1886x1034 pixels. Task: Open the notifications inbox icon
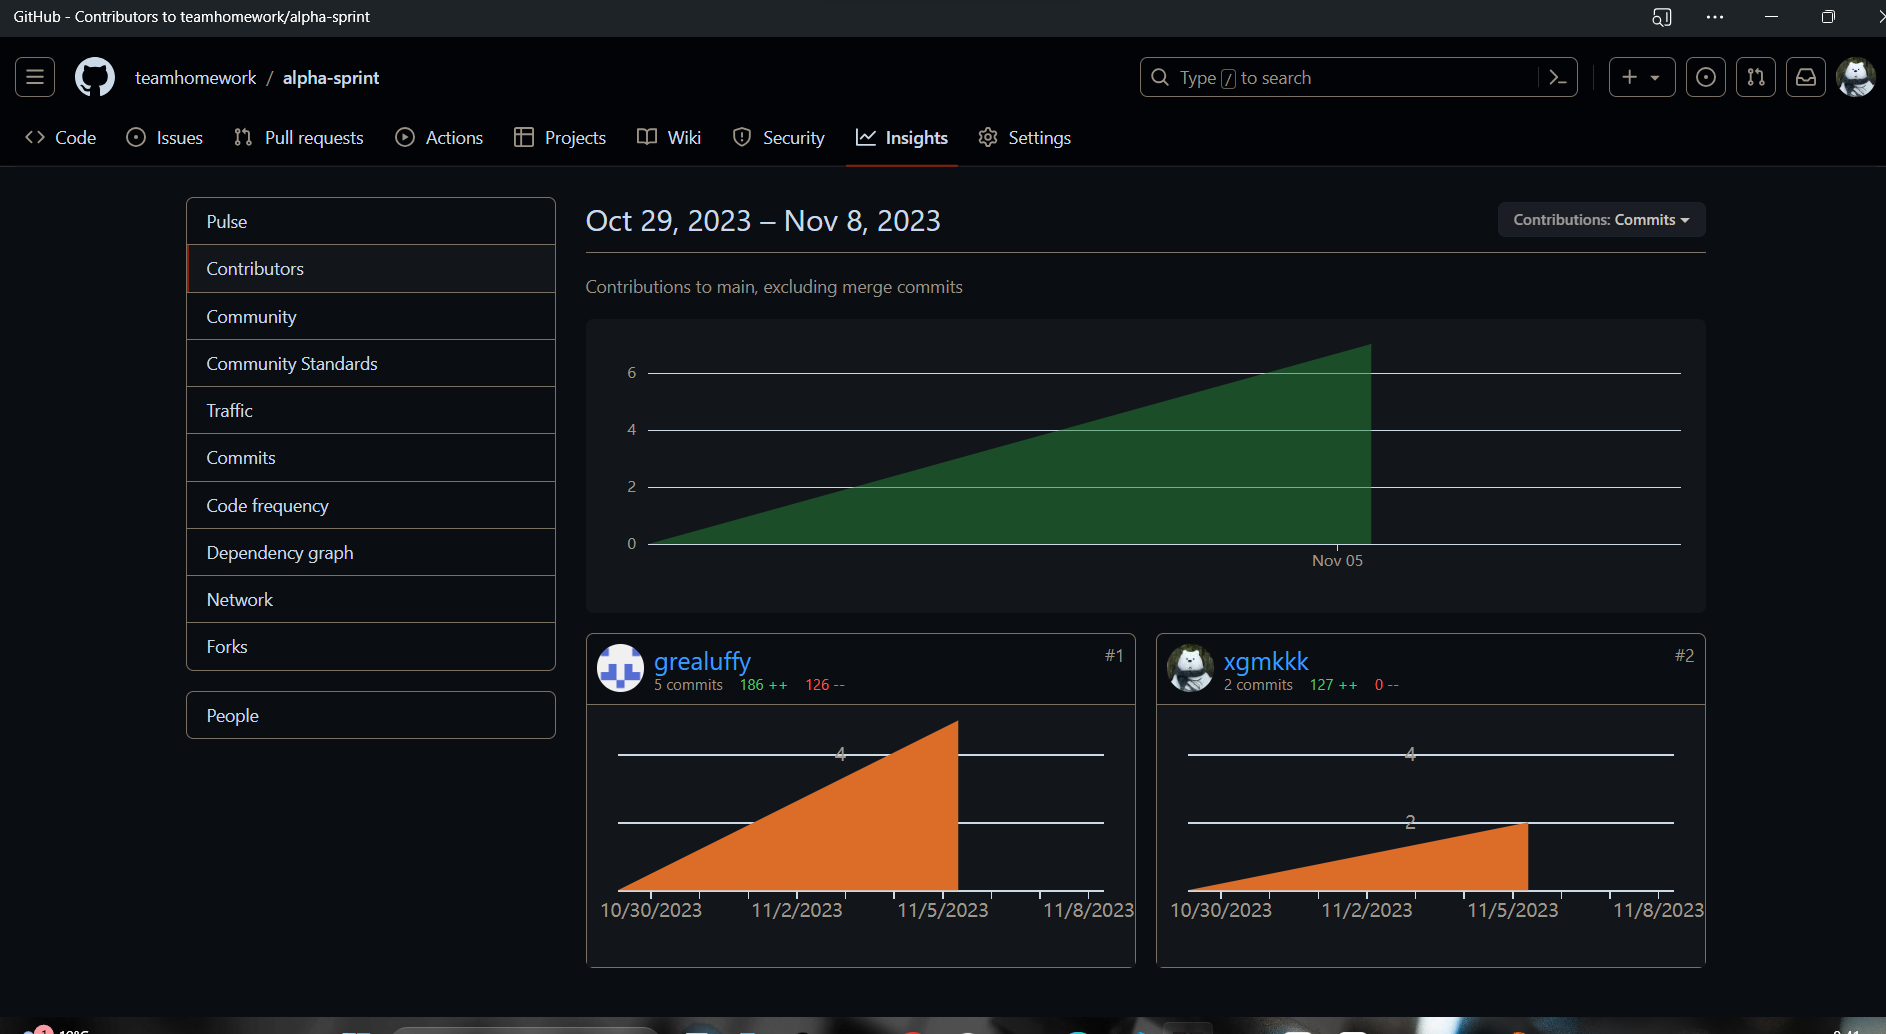tap(1806, 77)
